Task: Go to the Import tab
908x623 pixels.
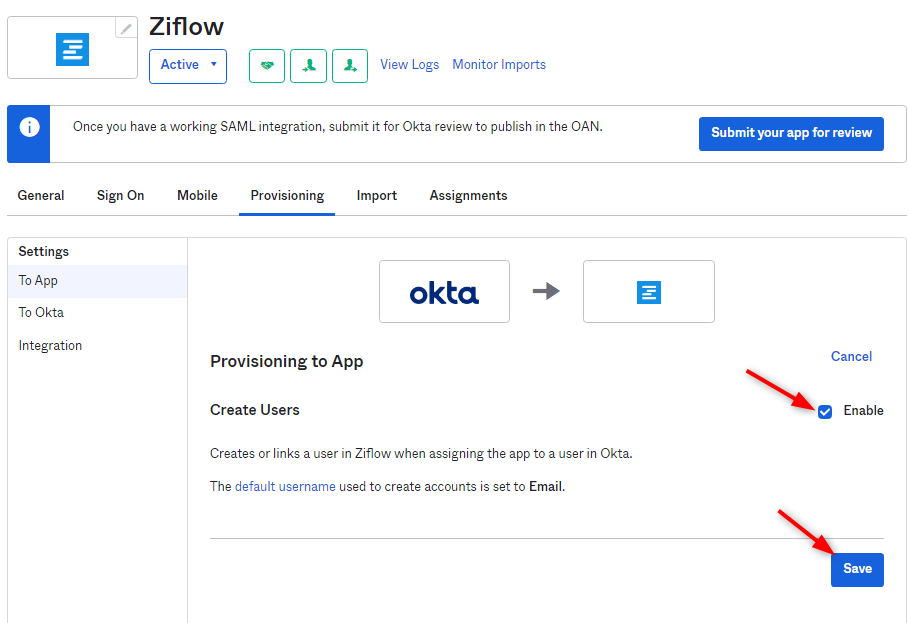Action: [377, 196]
